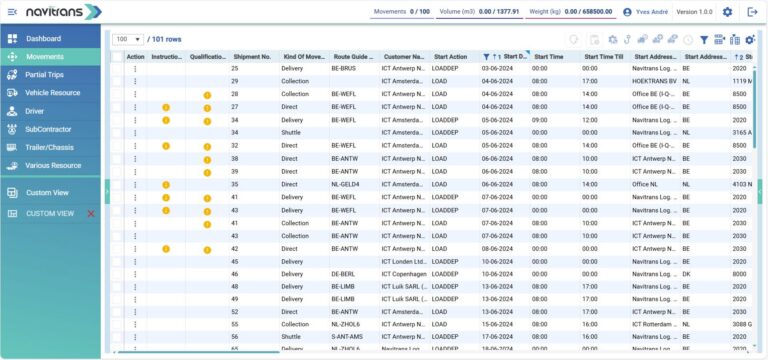
Task: Click the Yves André user name
Action: (x=651, y=12)
